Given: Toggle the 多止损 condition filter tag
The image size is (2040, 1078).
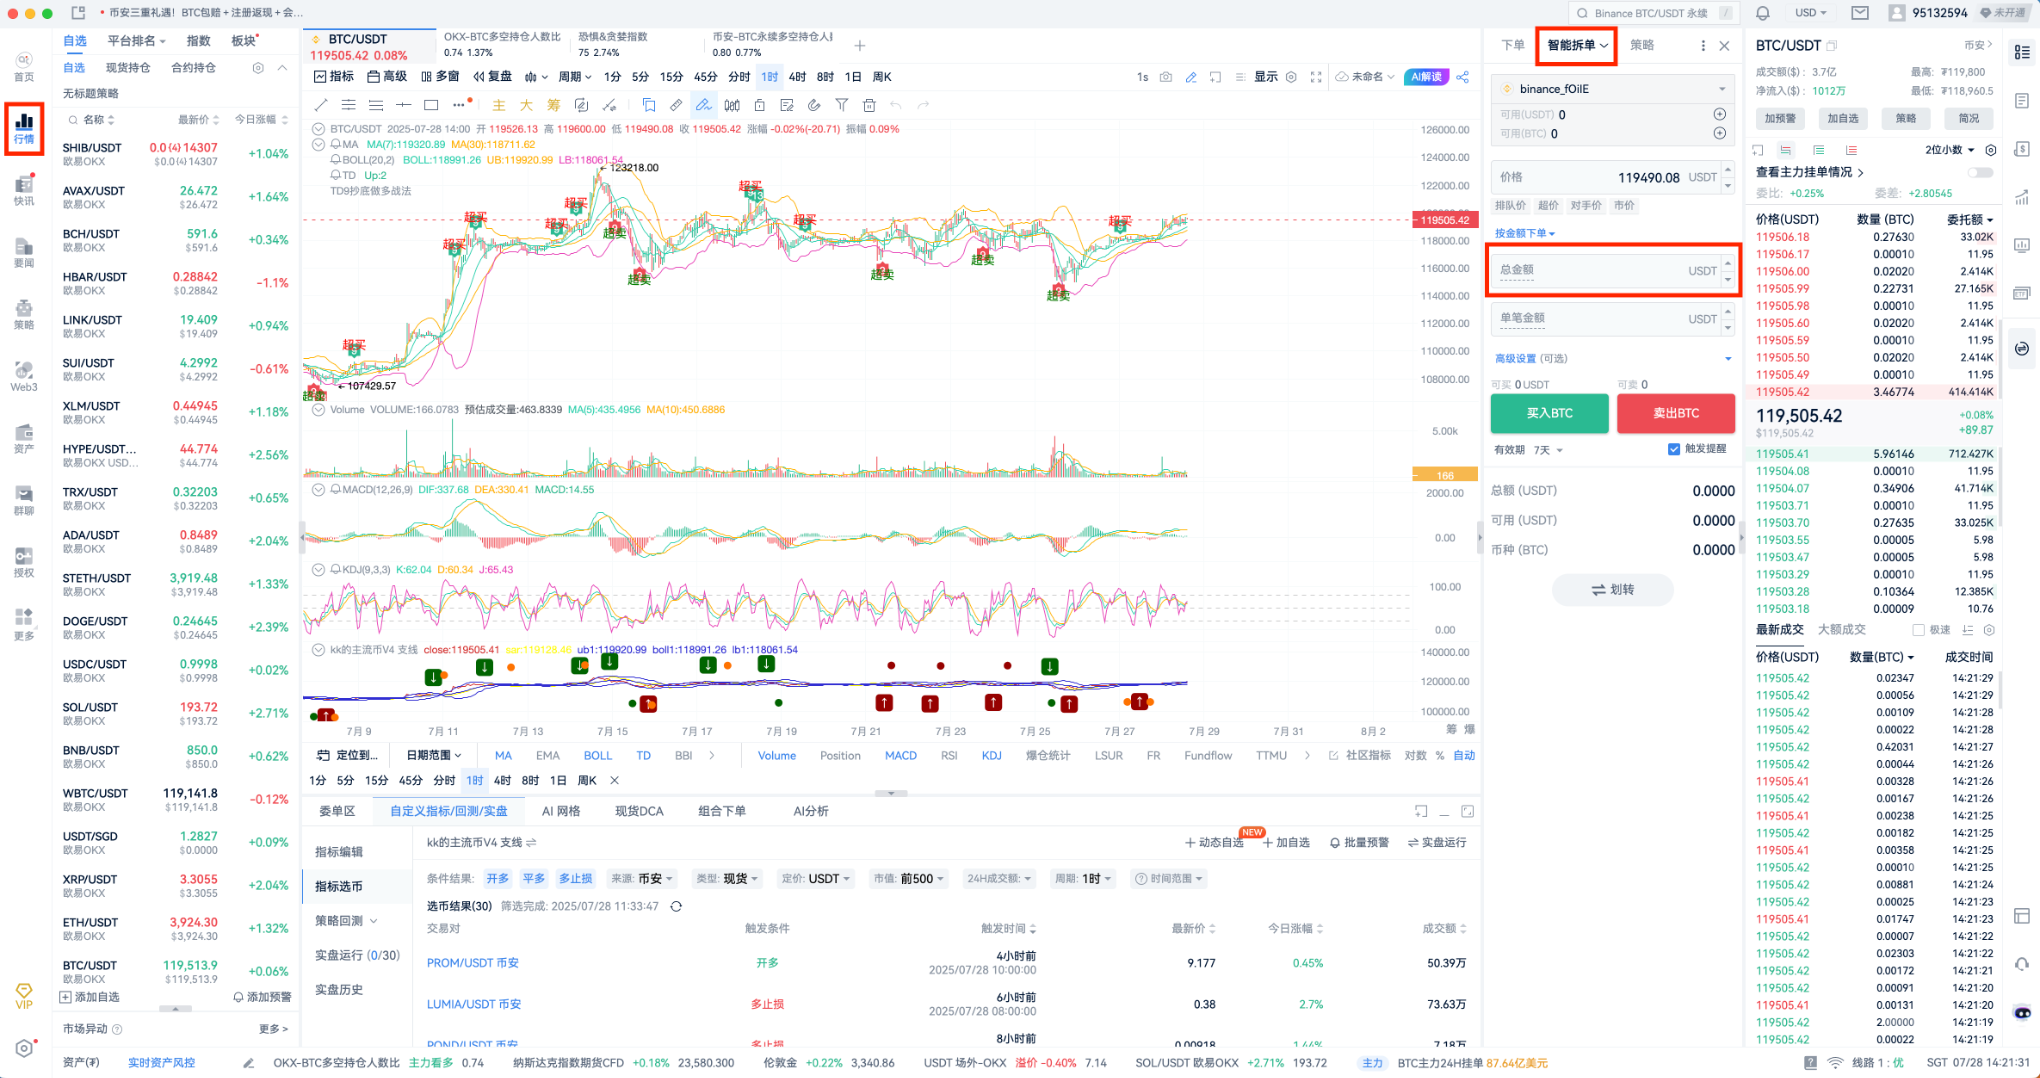Looking at the screenshot, I should coord(575,878).
